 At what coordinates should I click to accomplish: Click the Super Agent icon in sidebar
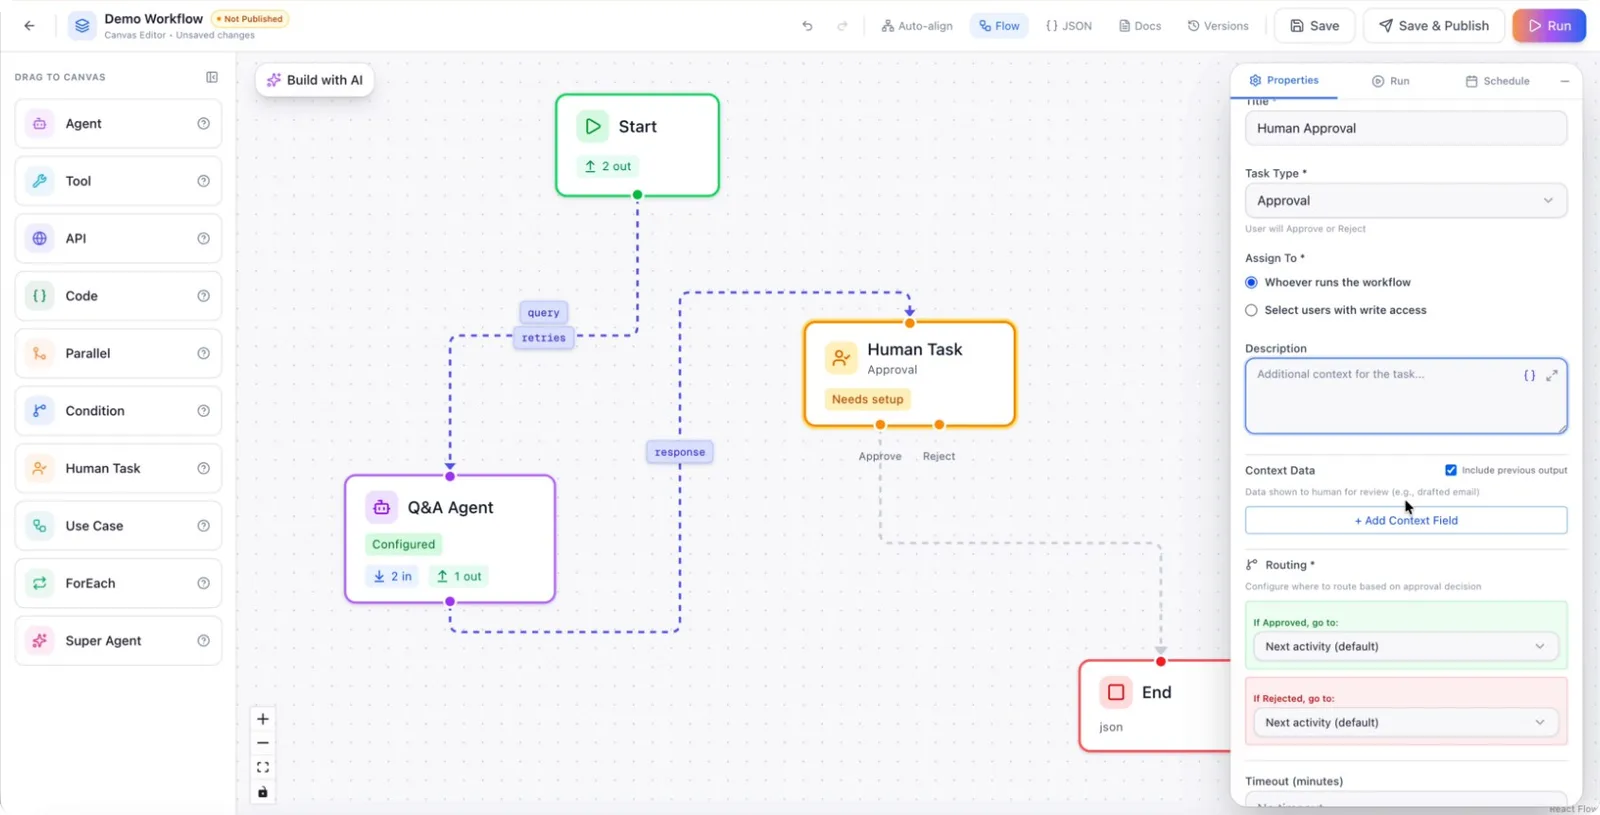pyautogui.click(x=40, y=641)
